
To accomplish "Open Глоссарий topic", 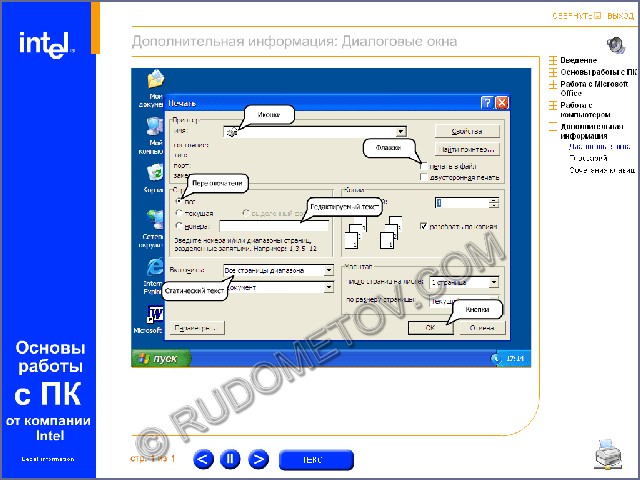I will tap(589, 158).
